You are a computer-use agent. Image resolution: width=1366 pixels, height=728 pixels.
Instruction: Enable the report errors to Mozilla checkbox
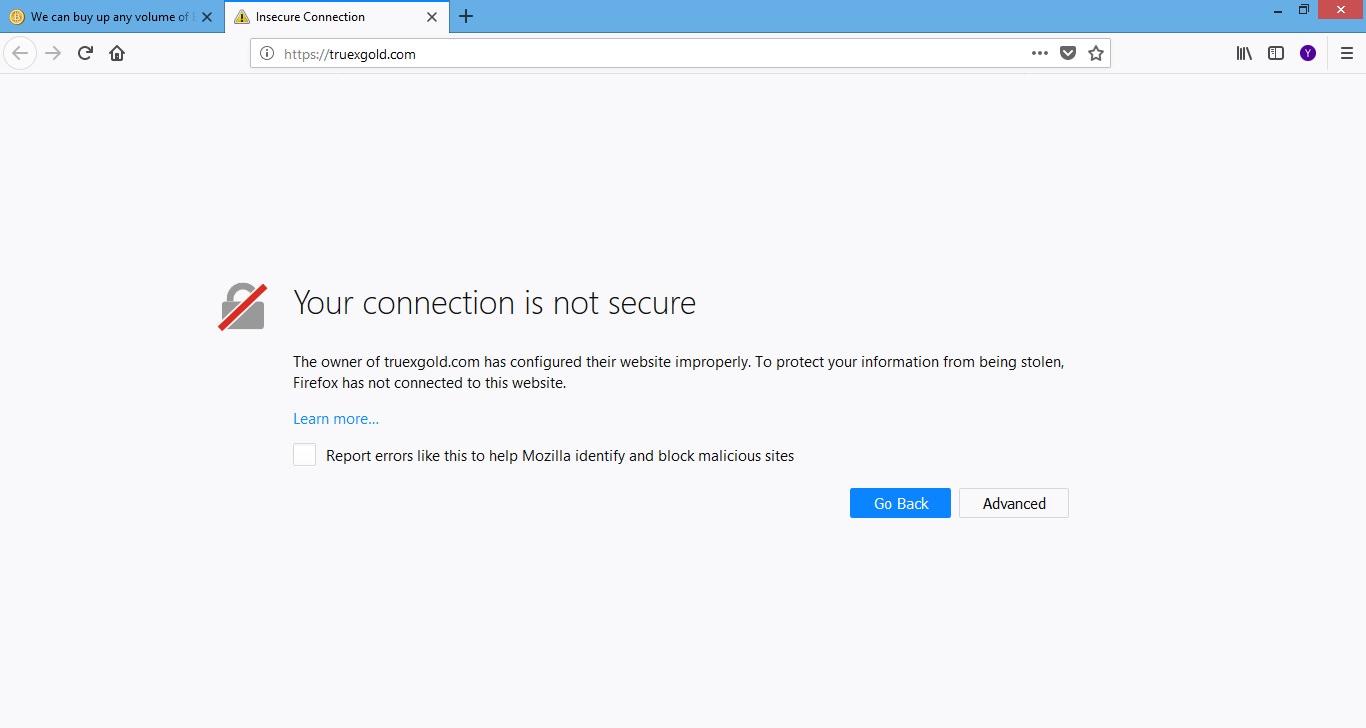pyautogui.click(x=305, y=455)
